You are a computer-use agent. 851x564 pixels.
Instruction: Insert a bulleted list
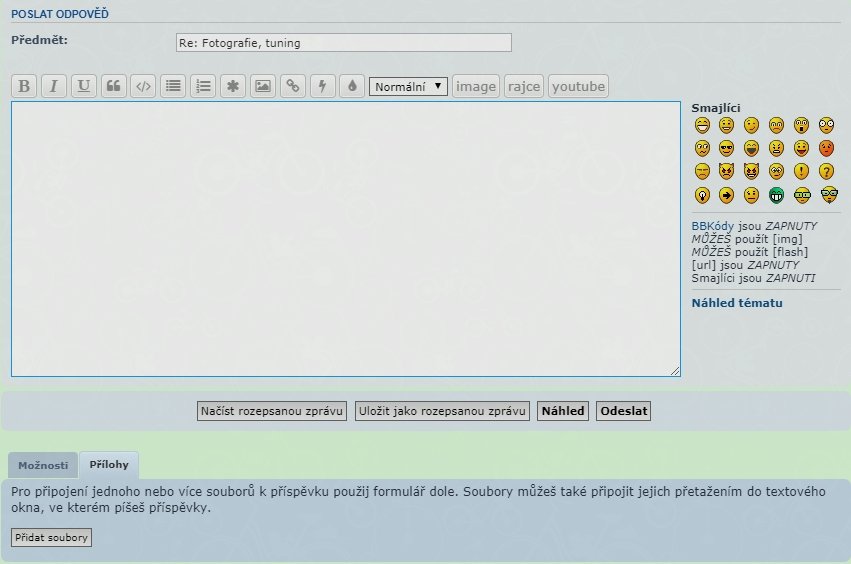[174, 86]
